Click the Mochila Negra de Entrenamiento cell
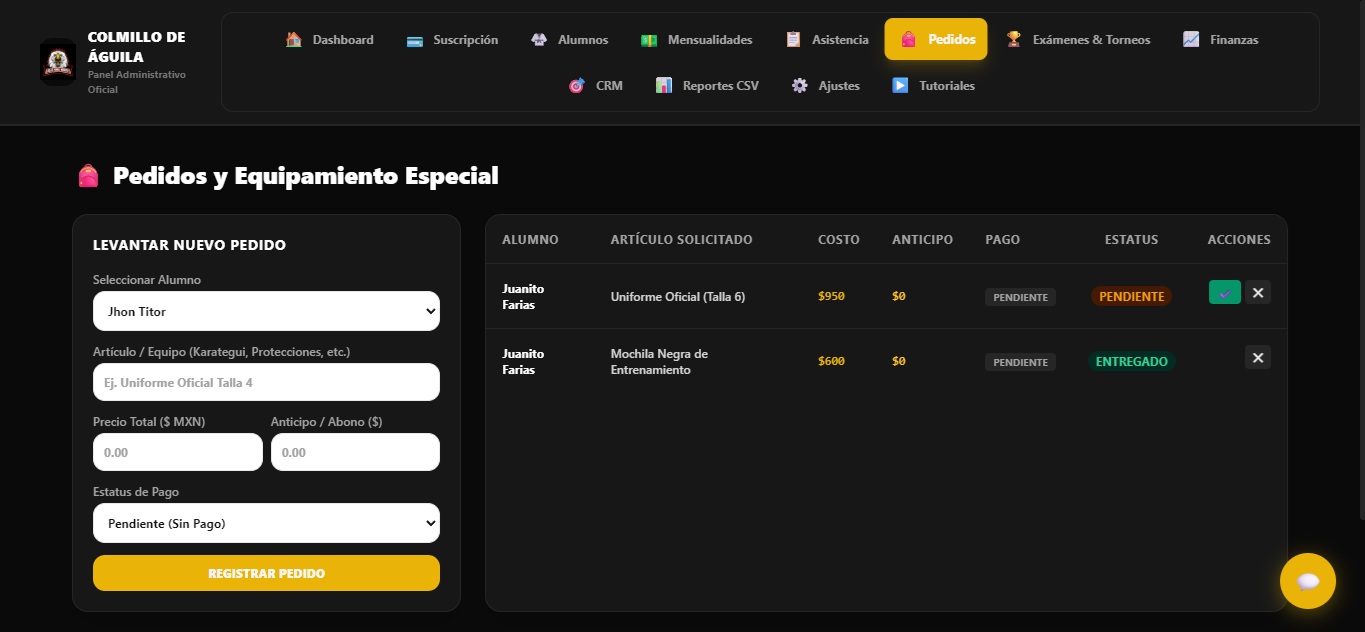 click(659, 362)
